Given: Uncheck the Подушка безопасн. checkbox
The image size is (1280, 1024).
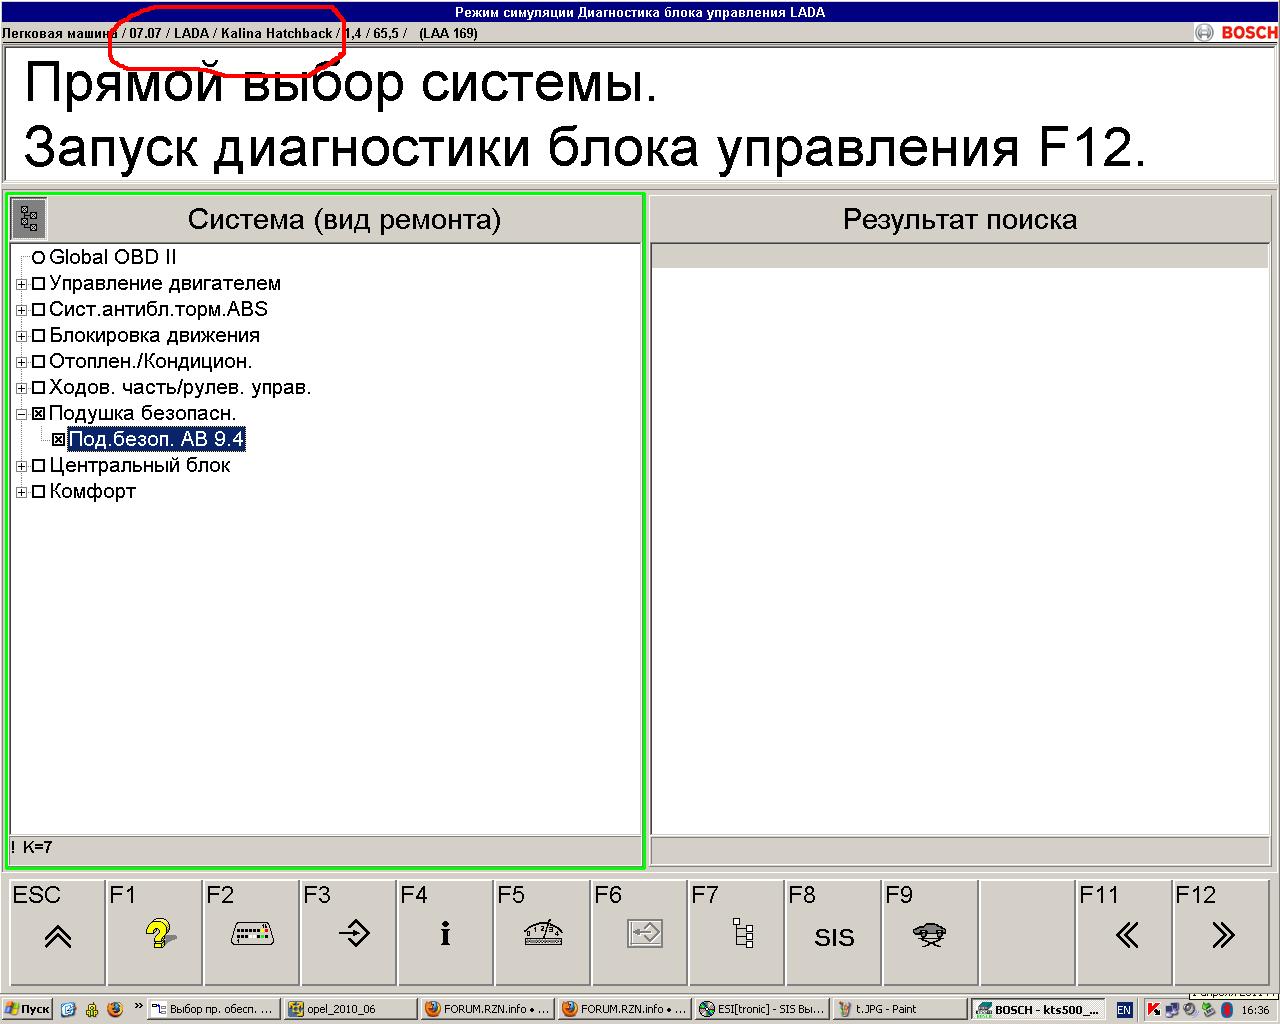Looking at the screenshot, I should (39, 414).
